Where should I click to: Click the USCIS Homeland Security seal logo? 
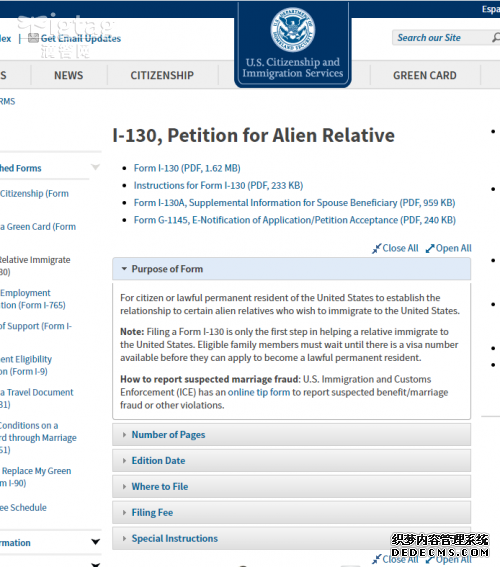pyautogui.click(x=292, y=30)
